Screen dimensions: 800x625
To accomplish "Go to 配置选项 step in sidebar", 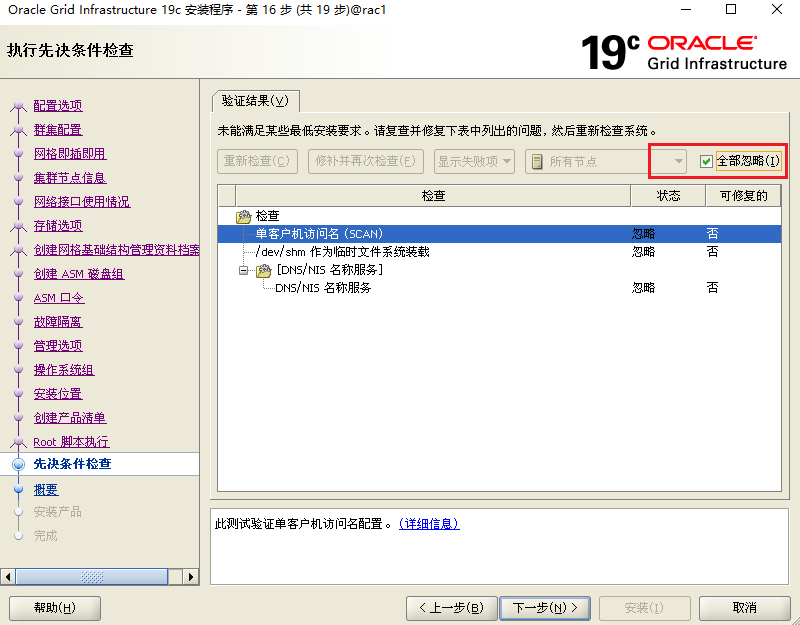I will [x=58, y=106].
